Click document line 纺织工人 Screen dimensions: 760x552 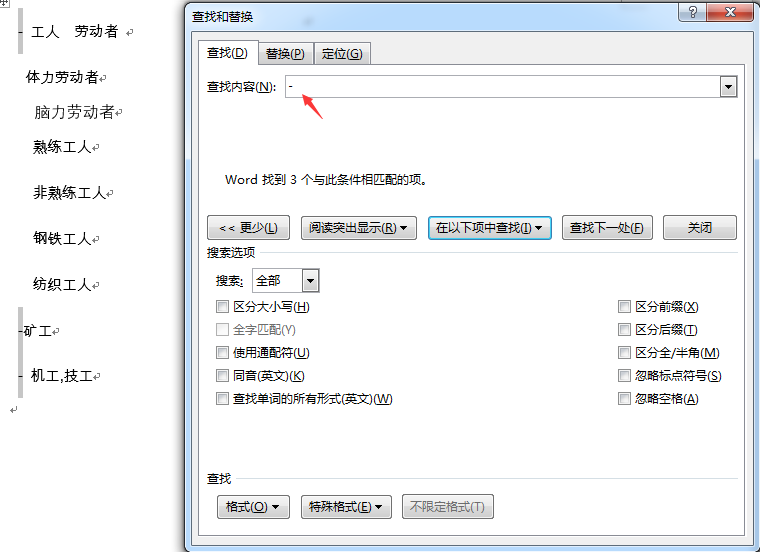[62, 284]
